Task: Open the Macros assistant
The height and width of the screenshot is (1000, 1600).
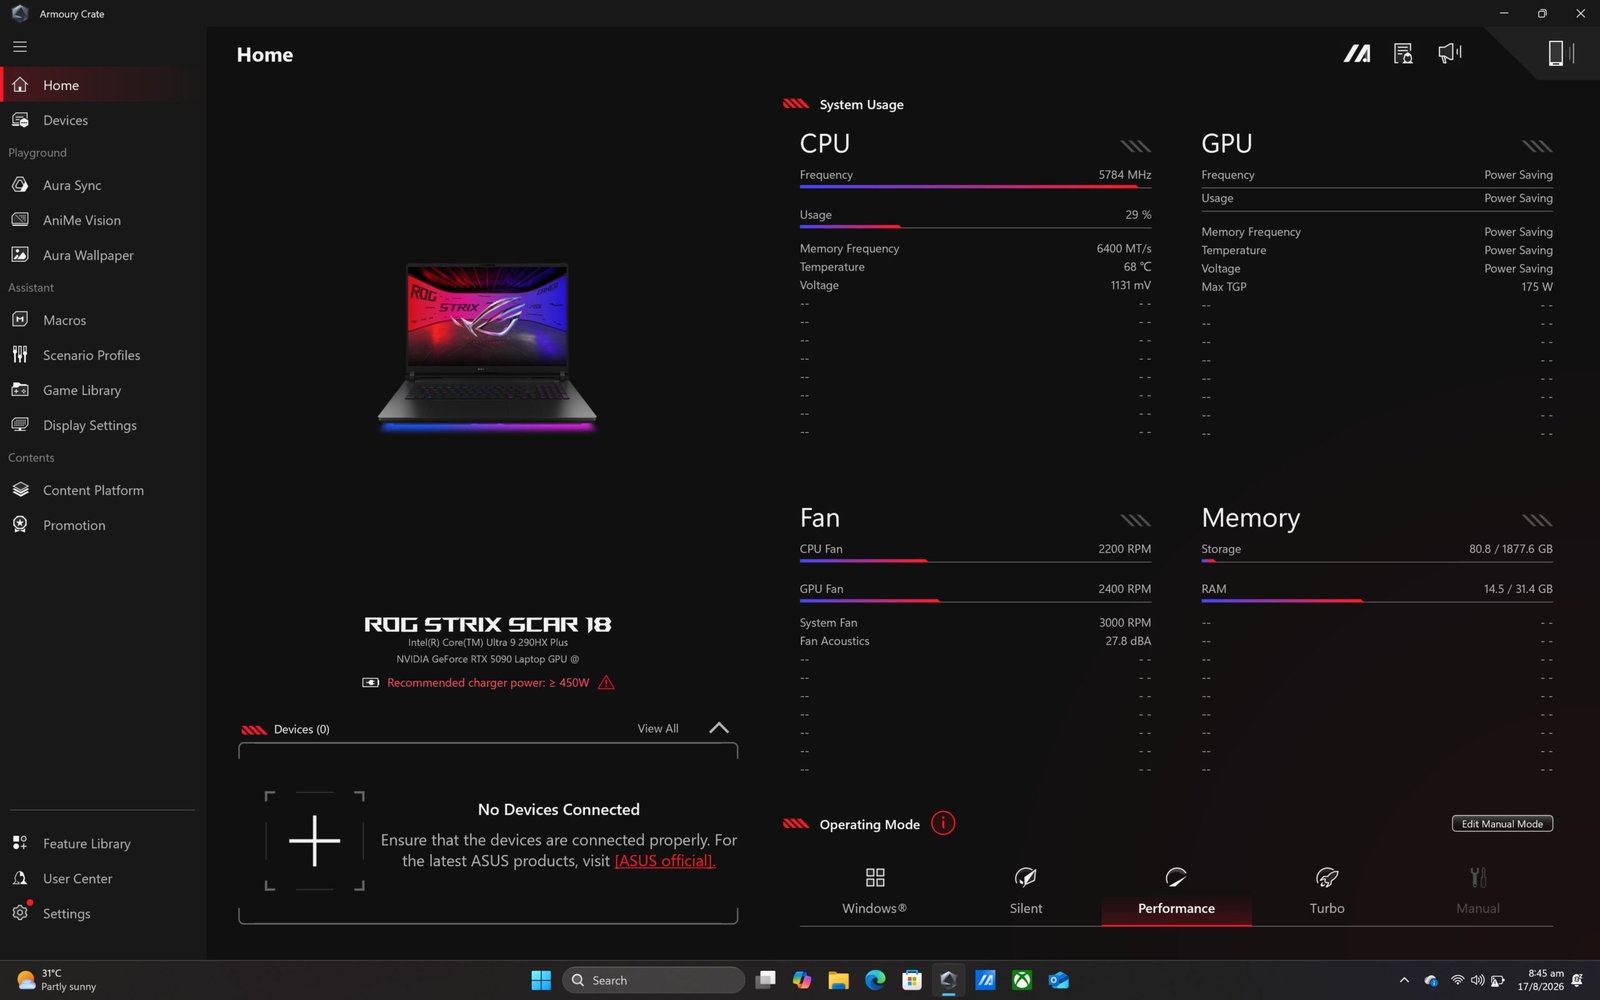Action: click(x=100, y=320)
